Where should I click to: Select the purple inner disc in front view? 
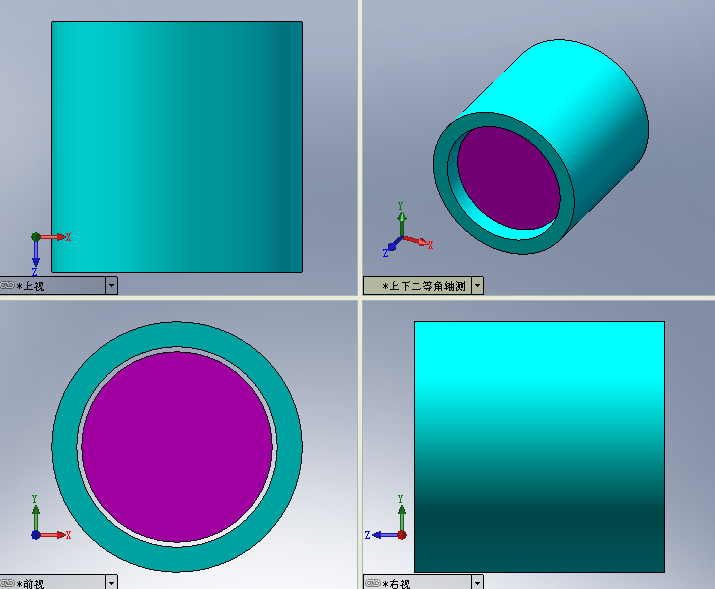[177, 447]
